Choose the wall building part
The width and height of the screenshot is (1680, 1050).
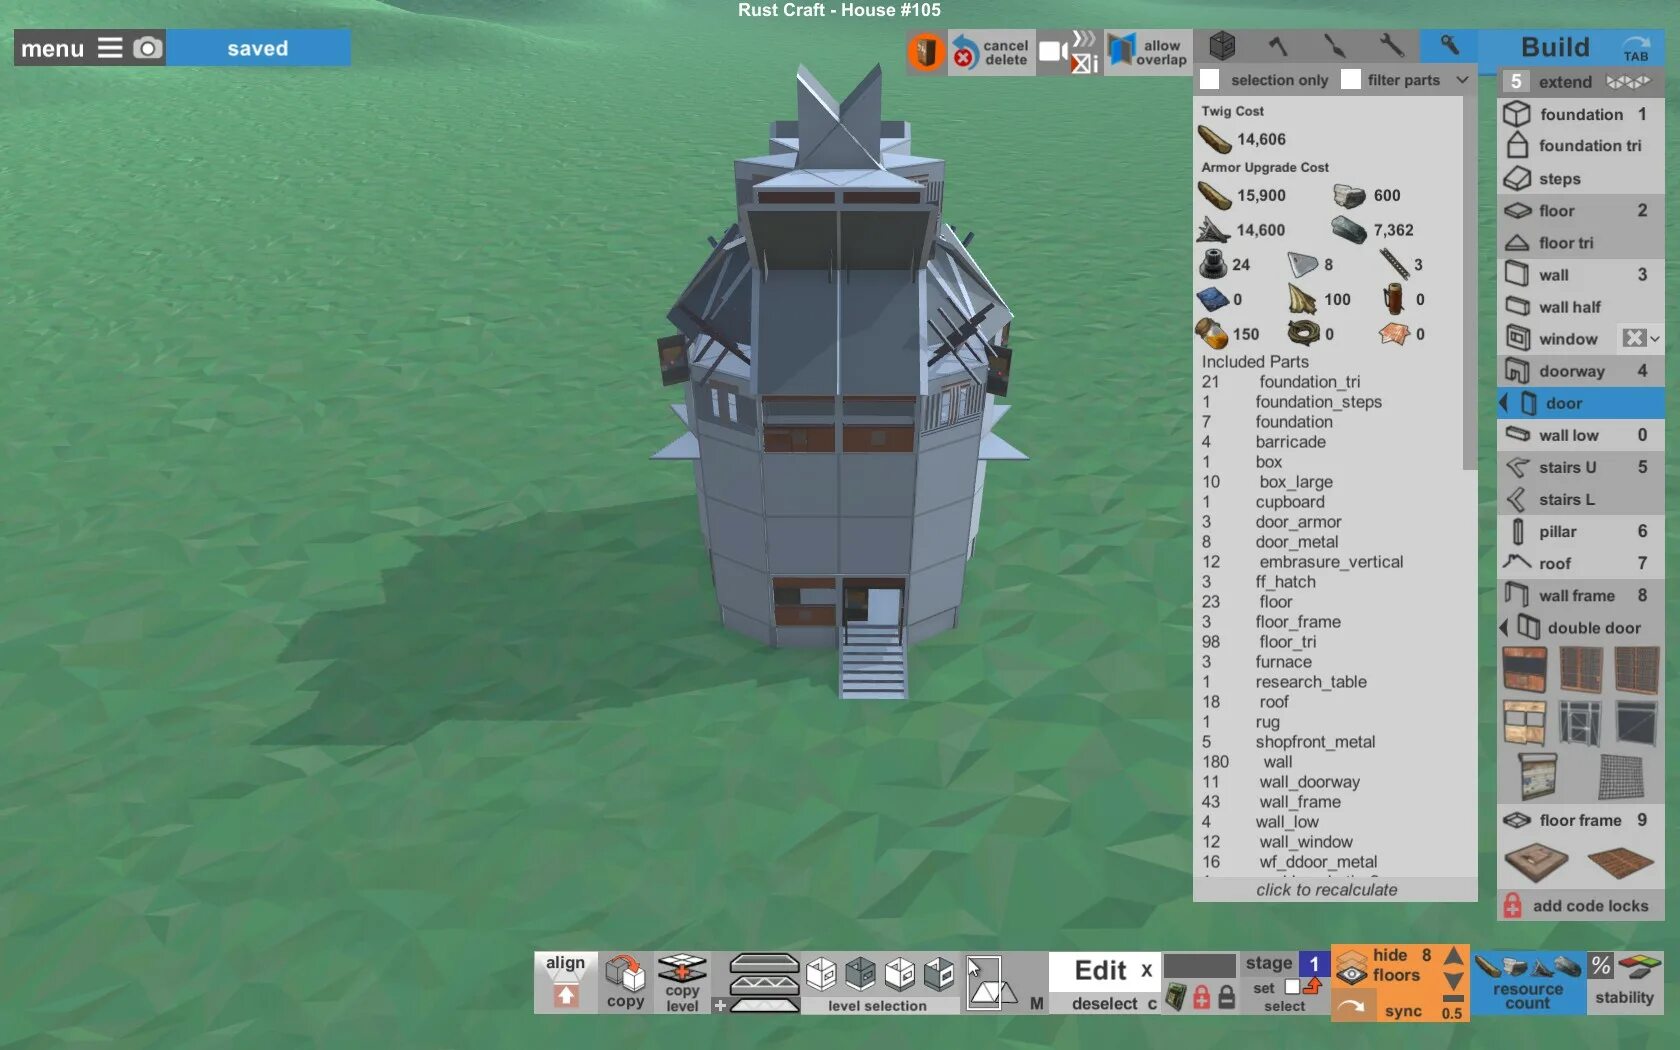coord(1581,274)
